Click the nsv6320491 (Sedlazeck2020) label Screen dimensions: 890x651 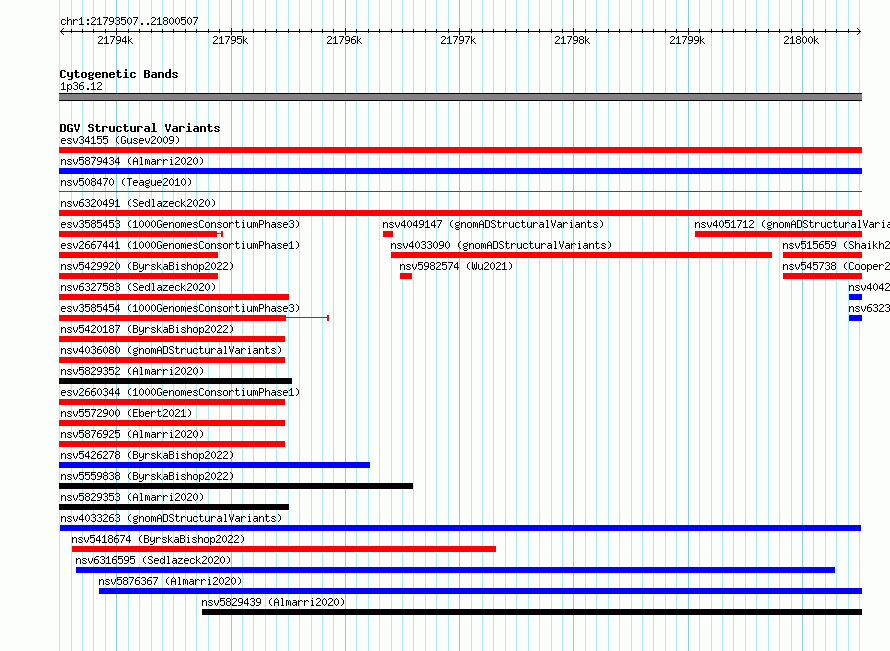pyautogui.click(x=138, y=203)
